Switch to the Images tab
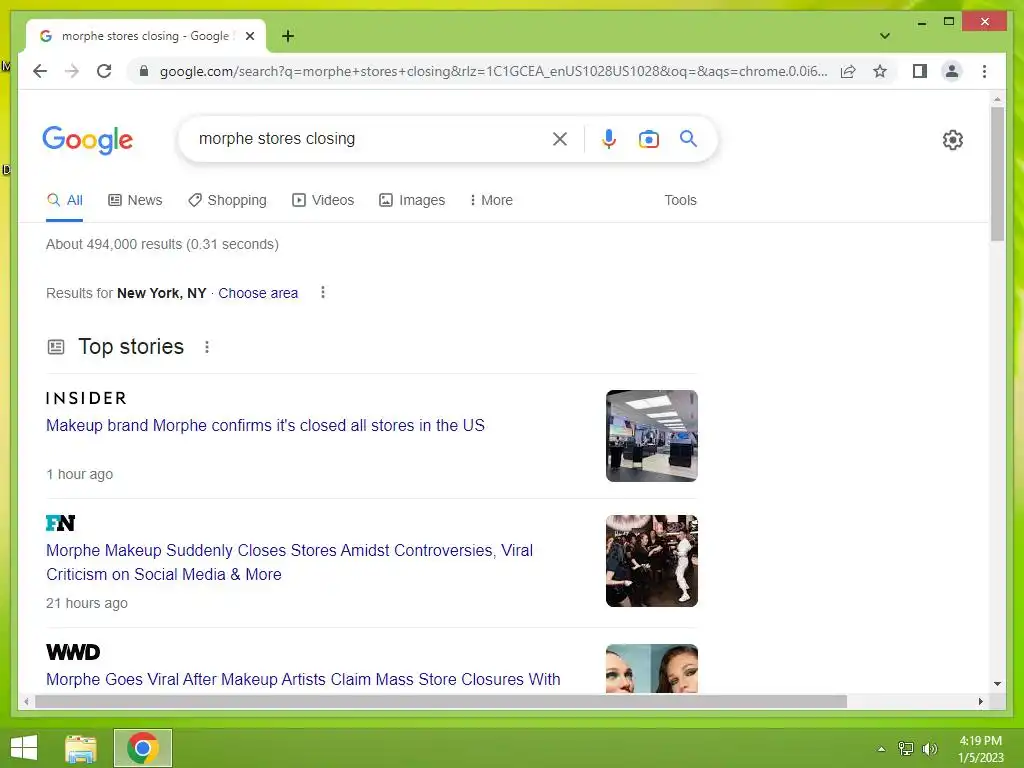Image resolution: width=1024 pixels, height=768 pixels. [x=412, y=200]
